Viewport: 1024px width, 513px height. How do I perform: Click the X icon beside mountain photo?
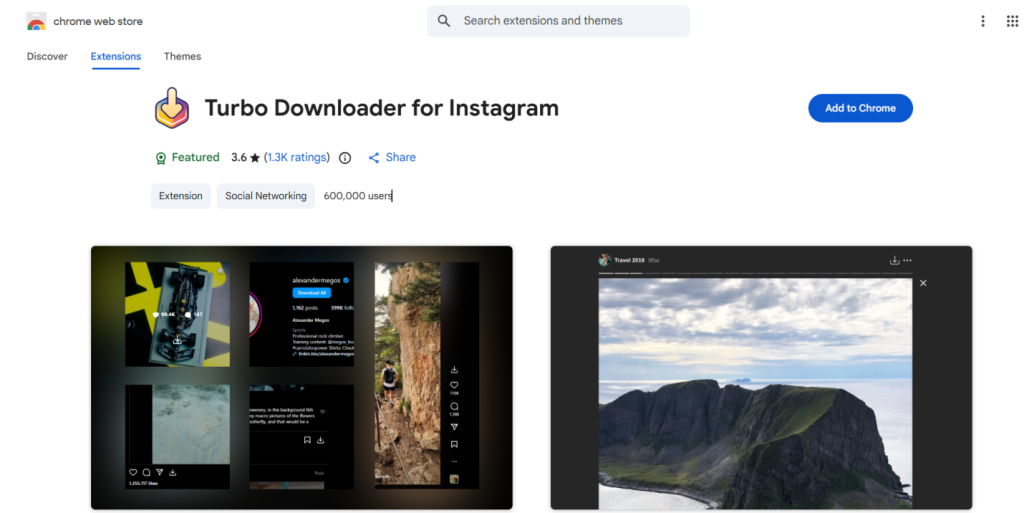pyautogui.click(x=923, y=283)
